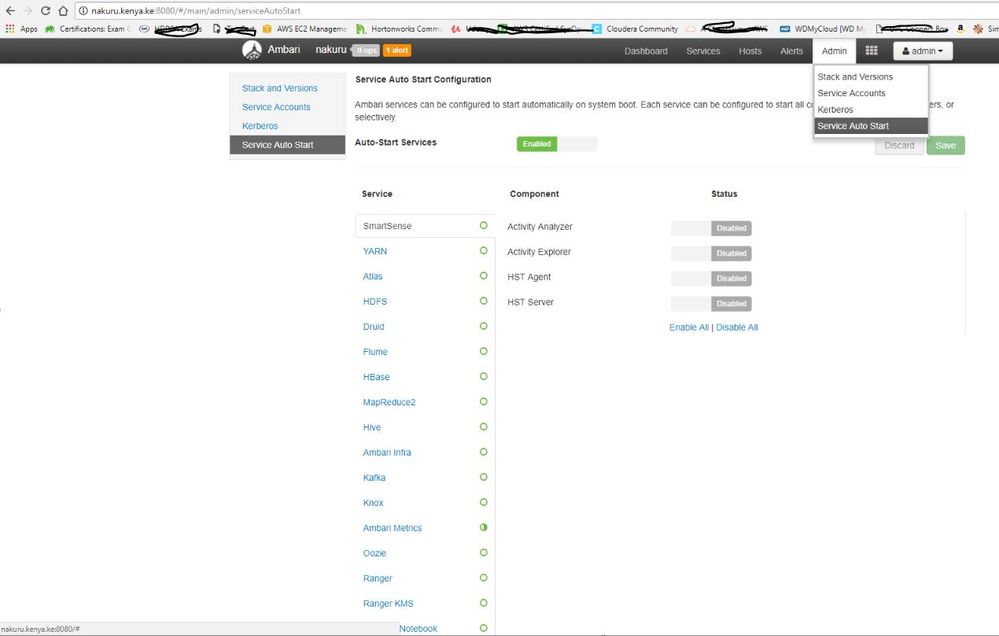Screen dimensions: 999x636
Task: Select Atlas in service list
Action: (373, 276)
